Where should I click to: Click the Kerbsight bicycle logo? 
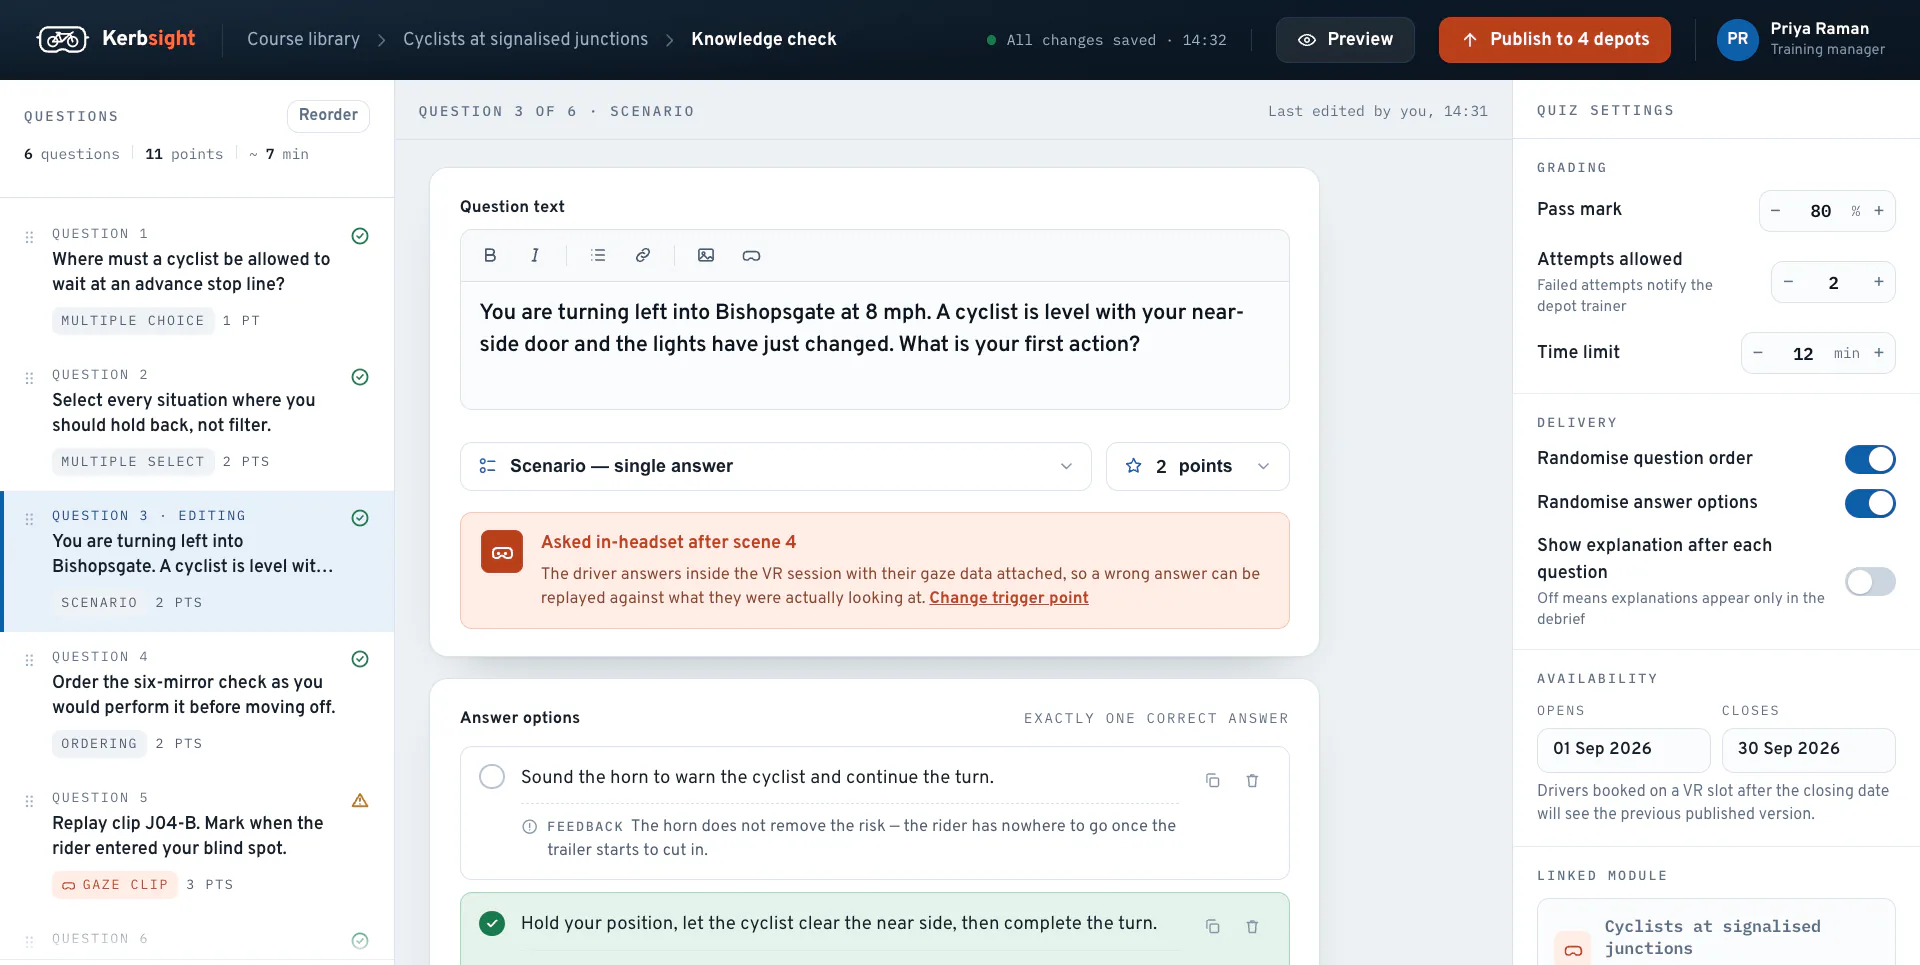62,39
